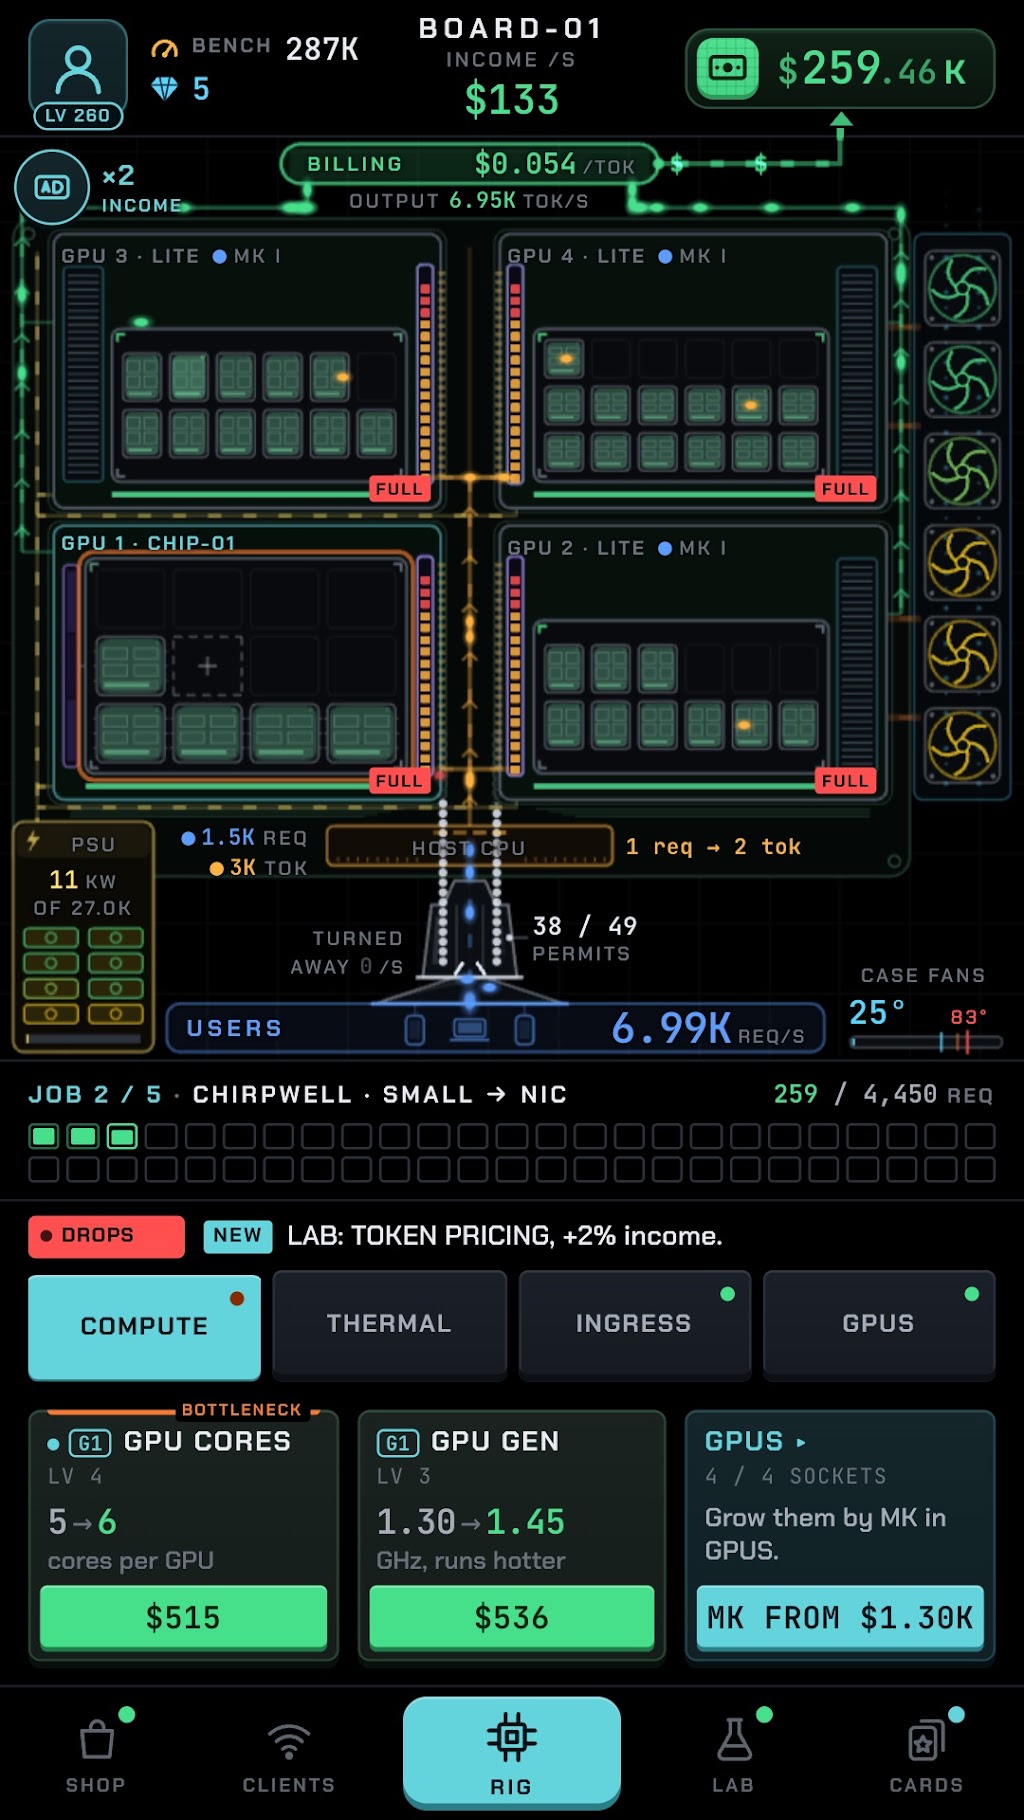1024x1820 pixels.
Task: Tap the PSU 11 KW power readout
Action: coord(82,880)
